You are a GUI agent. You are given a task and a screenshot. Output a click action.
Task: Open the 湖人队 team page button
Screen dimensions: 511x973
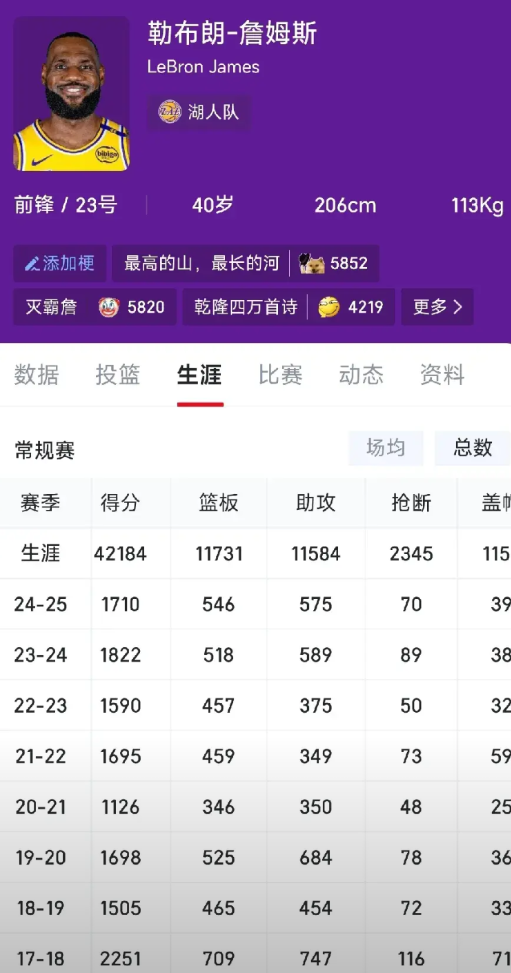199,112
